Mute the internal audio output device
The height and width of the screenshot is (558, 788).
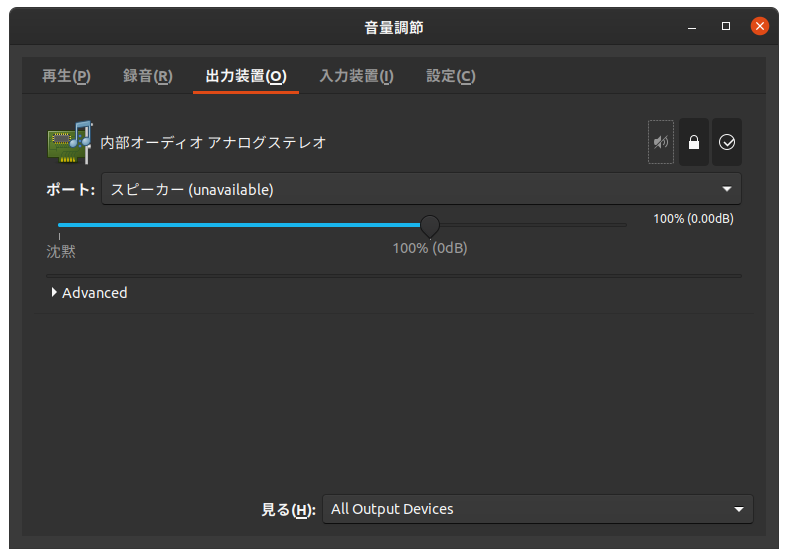[x=661, y=142]
